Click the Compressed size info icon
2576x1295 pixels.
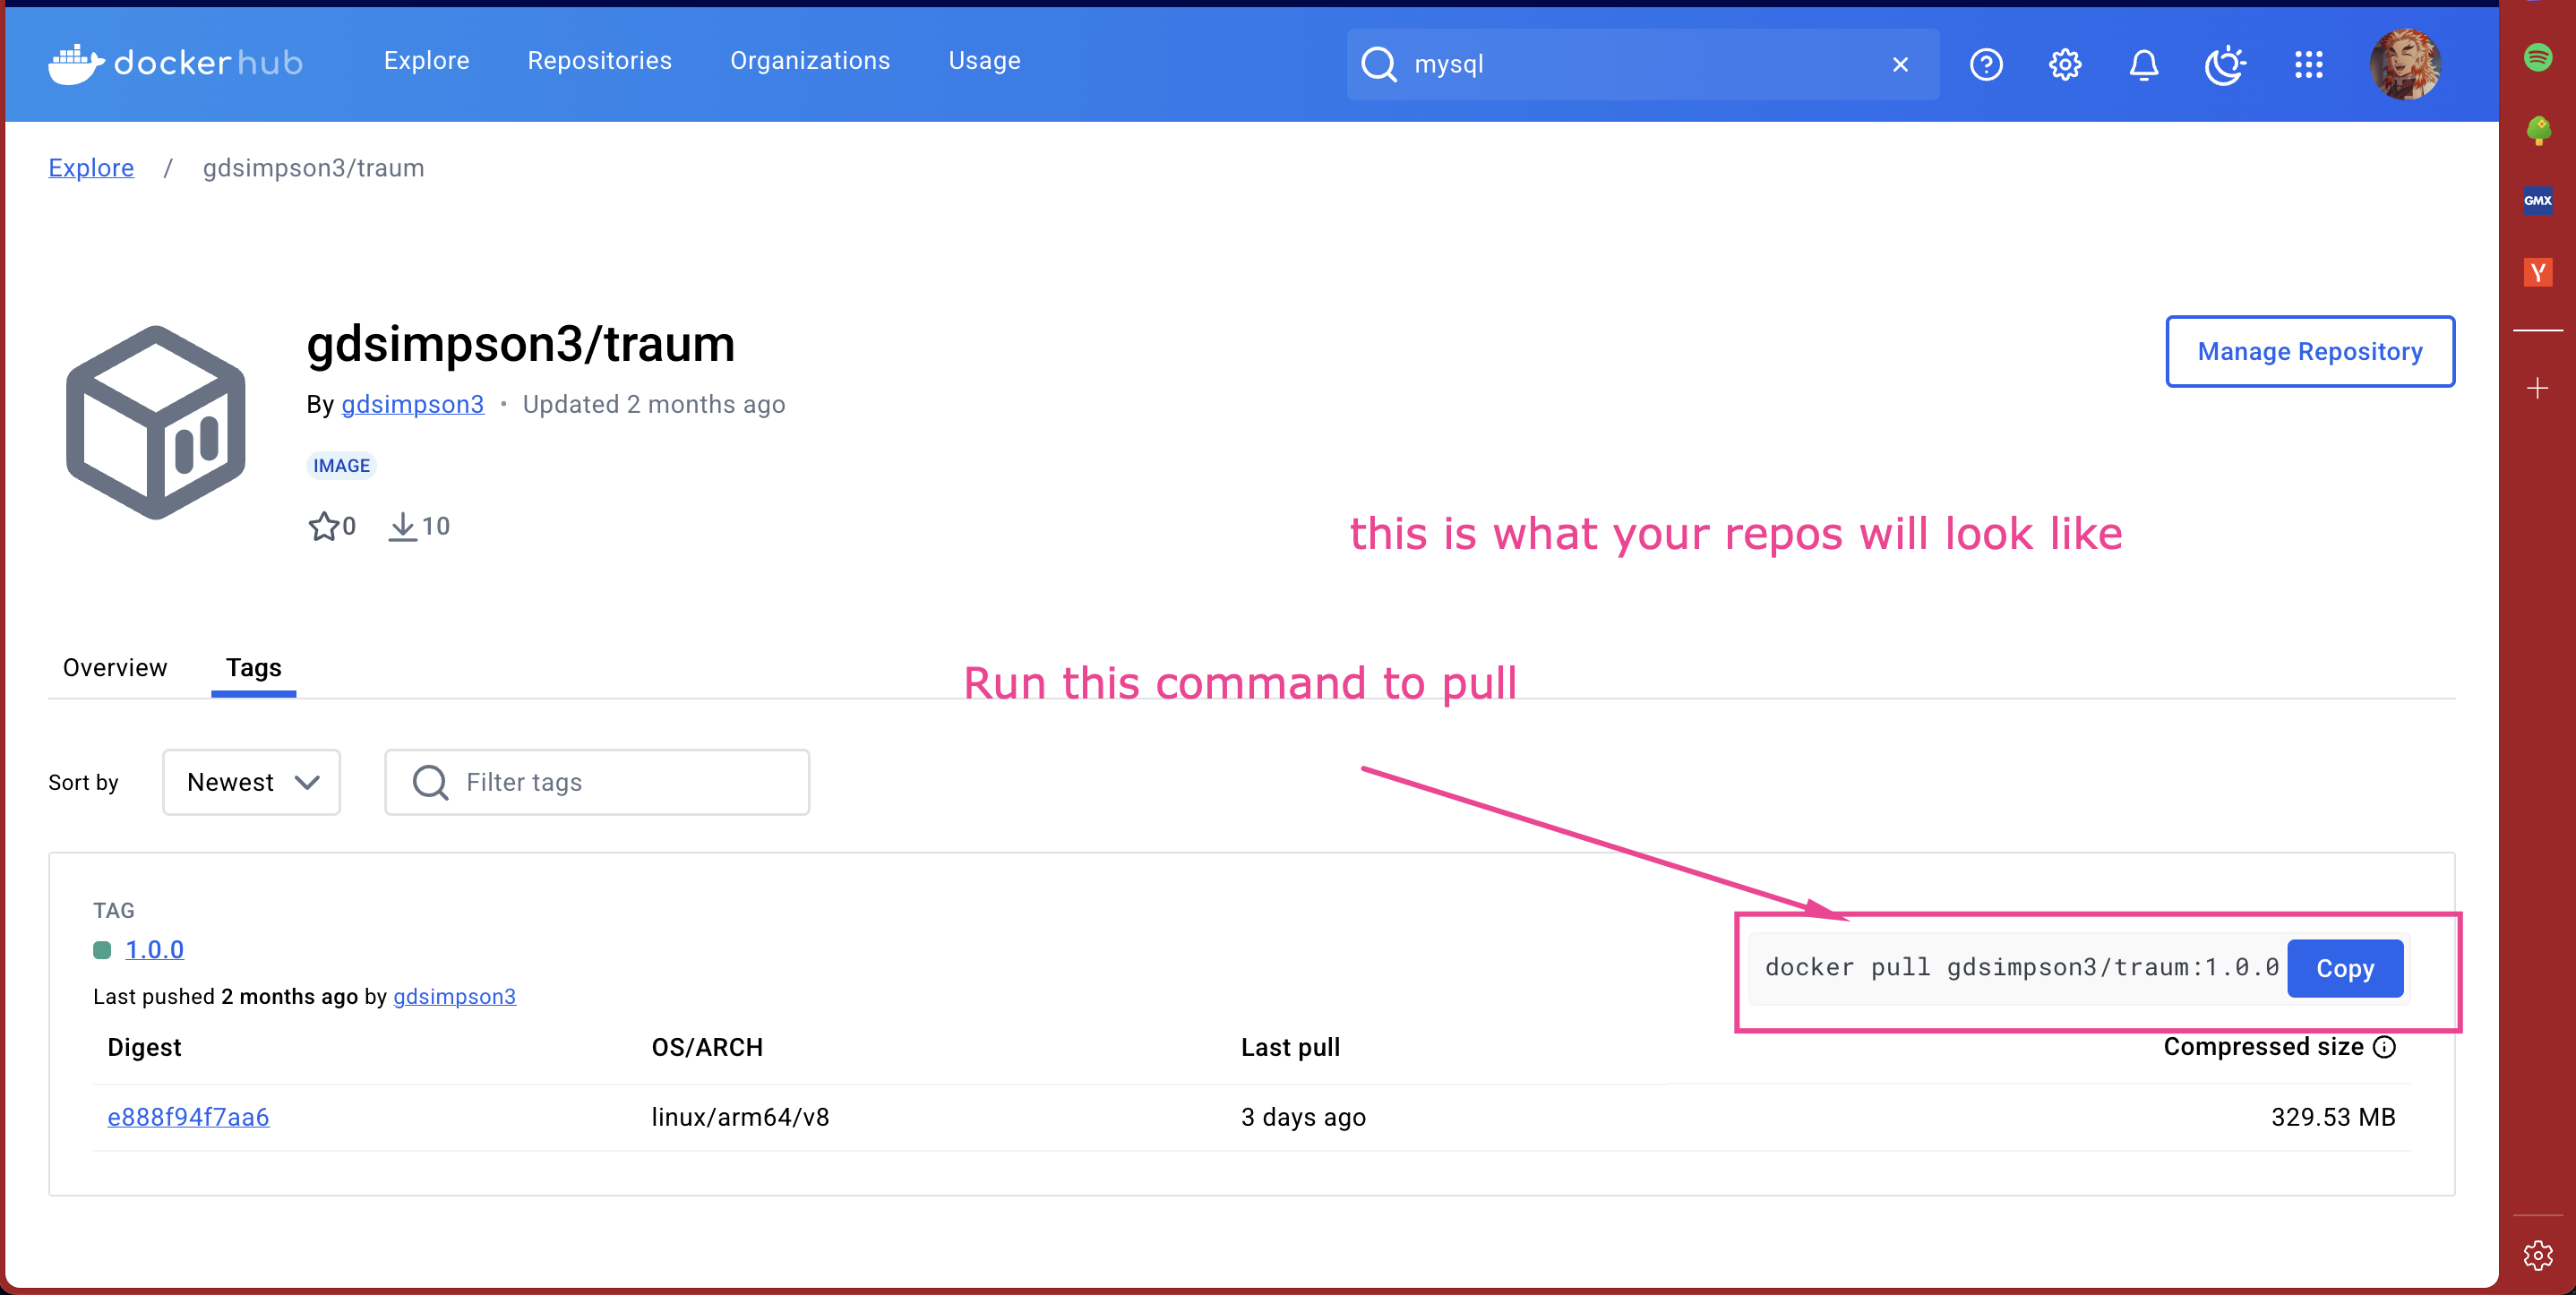[2384, 1047]
